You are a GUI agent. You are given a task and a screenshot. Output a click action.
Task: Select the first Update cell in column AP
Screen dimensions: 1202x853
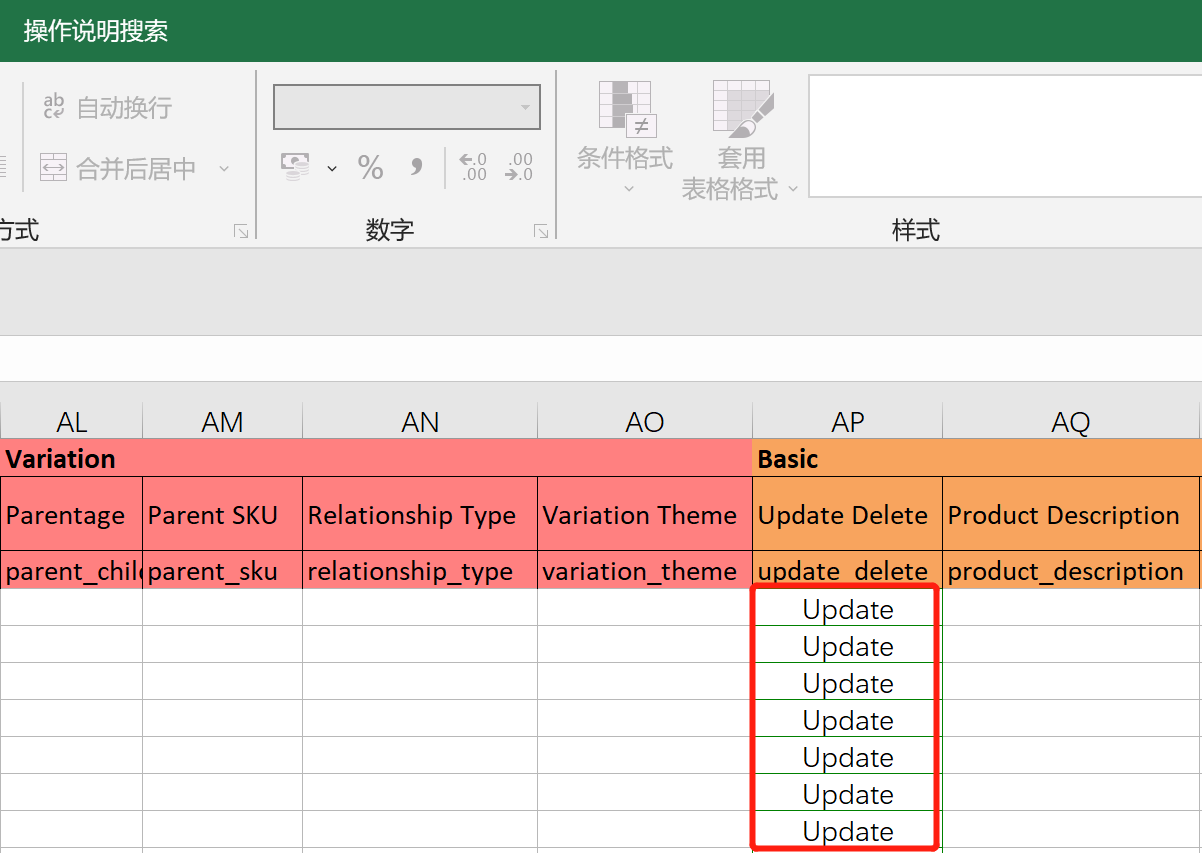point(847,608)
